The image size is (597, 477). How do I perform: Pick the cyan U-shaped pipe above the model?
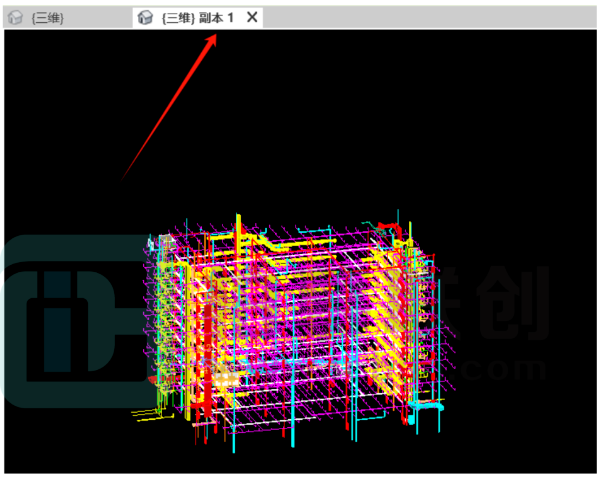tap(314, 230)
